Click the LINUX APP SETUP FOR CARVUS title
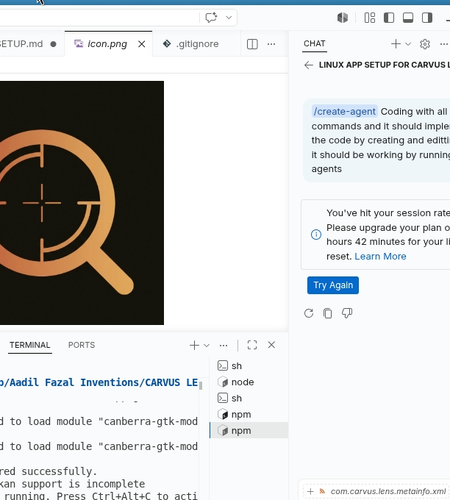 [x=384, y=65]
